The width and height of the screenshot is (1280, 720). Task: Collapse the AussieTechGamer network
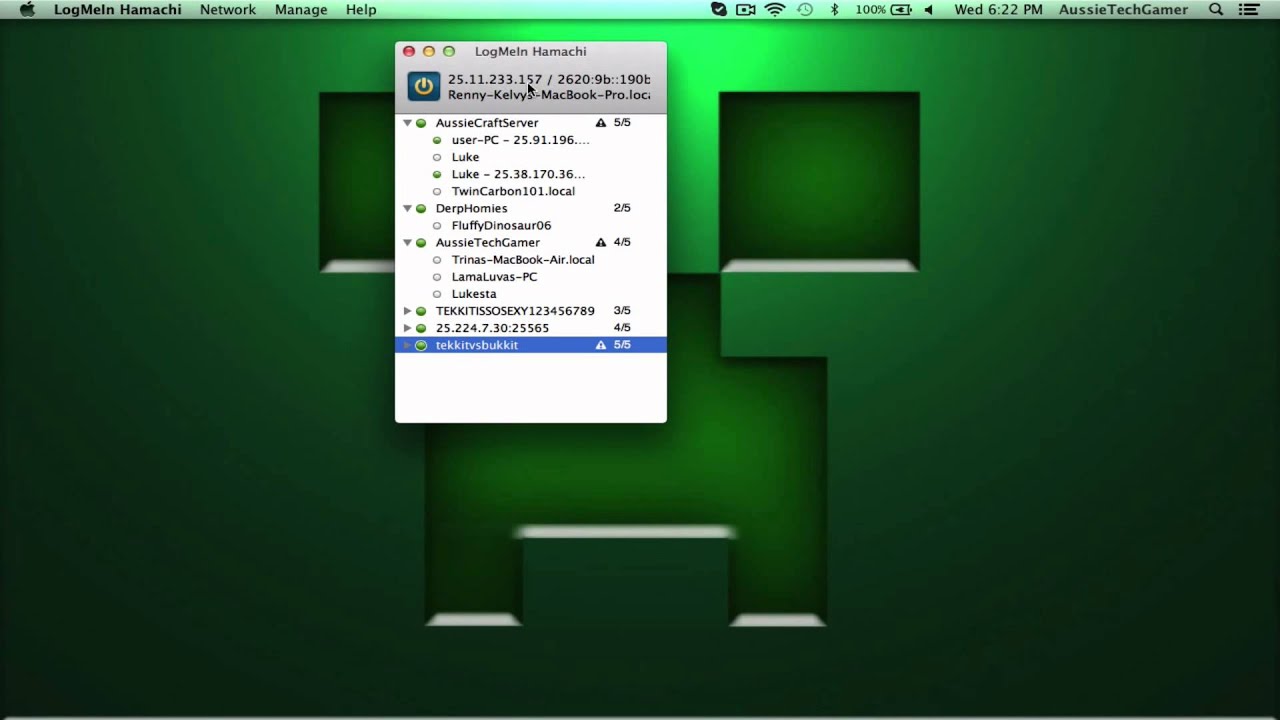[x=407, y=242]
